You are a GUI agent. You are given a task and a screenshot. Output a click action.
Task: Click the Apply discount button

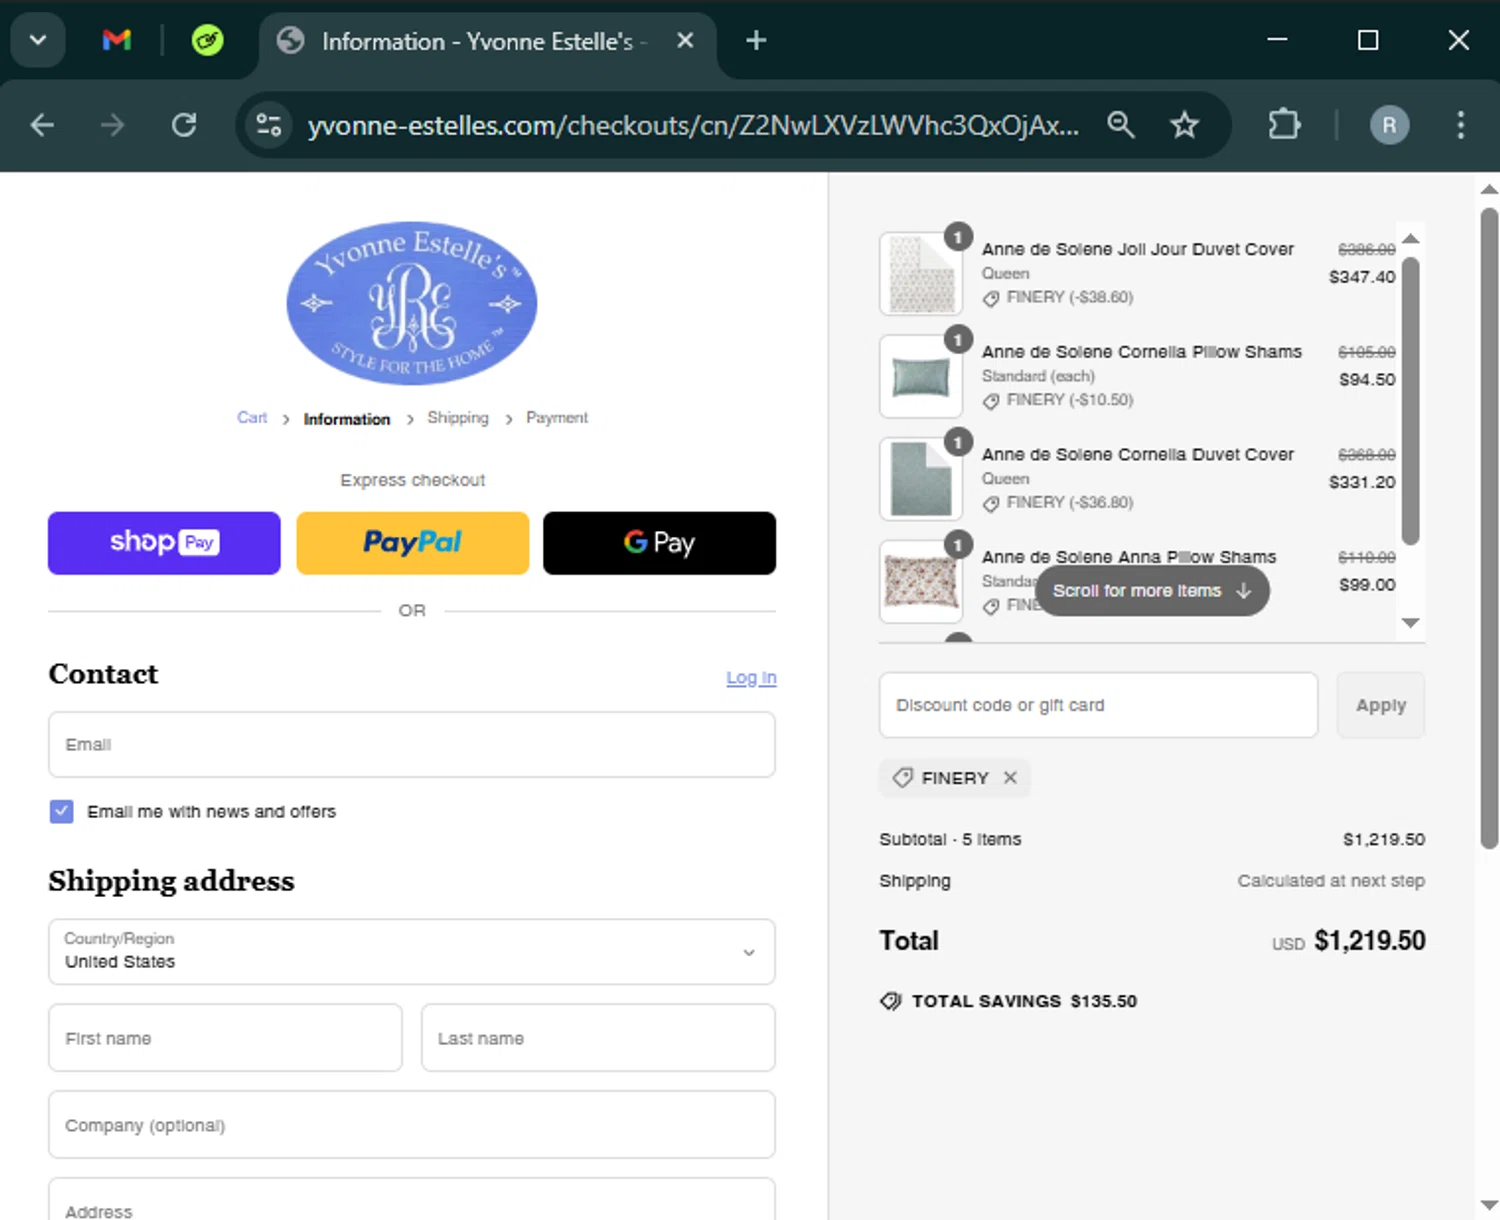[1380, 705]
